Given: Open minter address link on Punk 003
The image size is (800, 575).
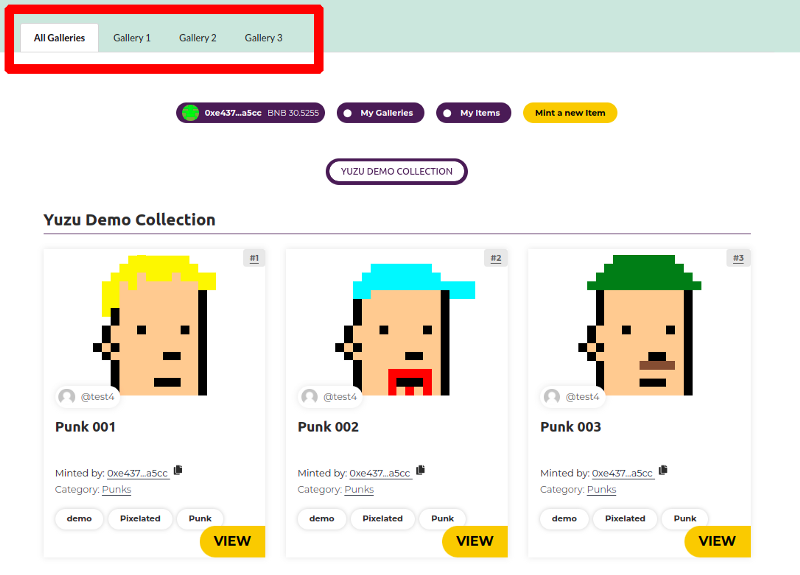Looking at the screenshot, I should pyautogui.click(x=622, y=473).
